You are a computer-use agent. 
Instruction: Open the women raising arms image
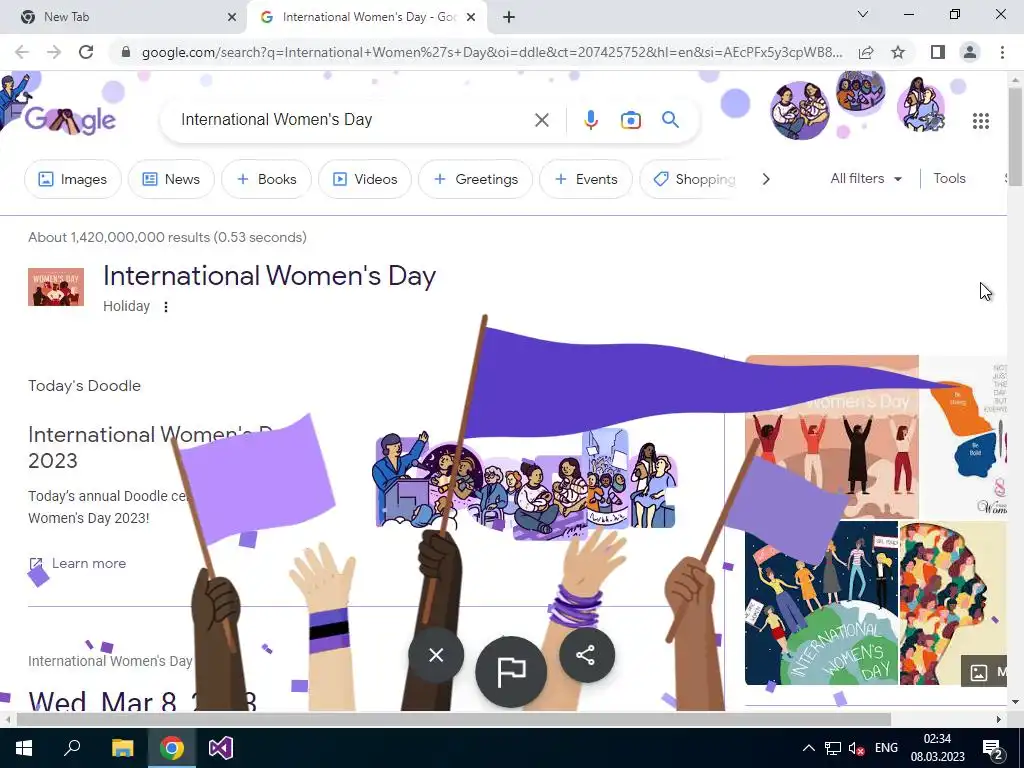point(831,437)
